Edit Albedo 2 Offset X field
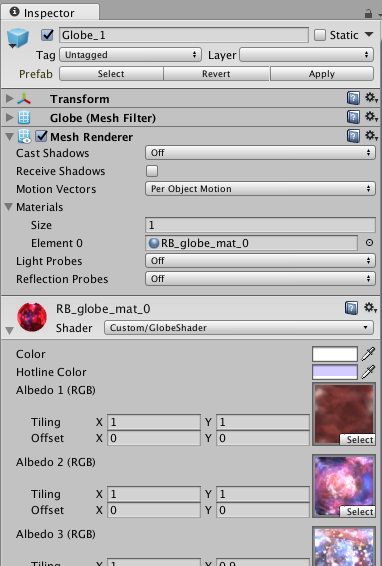The width and height of the screenshot is (382, 566). [x=154, y=510]
